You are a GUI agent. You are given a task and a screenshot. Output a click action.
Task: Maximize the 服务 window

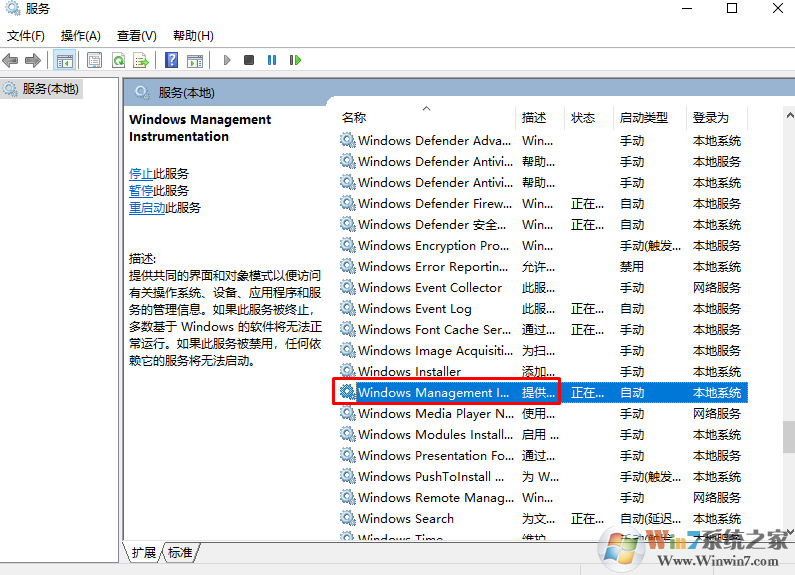pos(732,8)
